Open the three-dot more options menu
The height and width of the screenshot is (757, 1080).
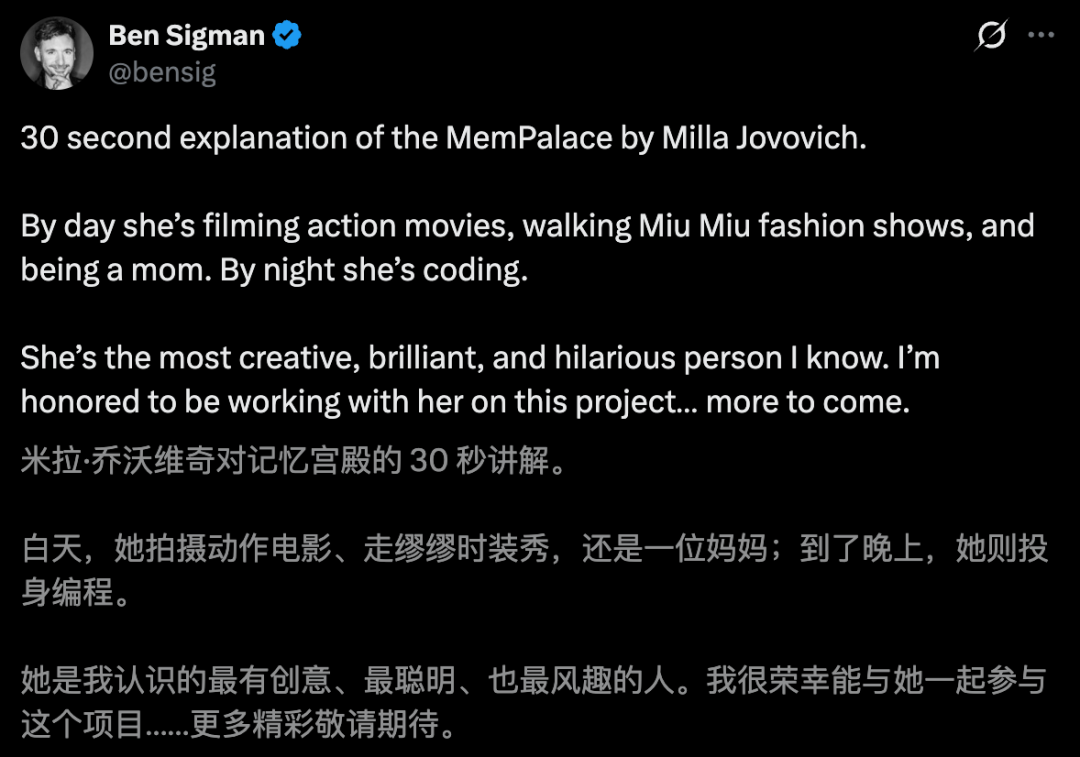coord(1041,36)
